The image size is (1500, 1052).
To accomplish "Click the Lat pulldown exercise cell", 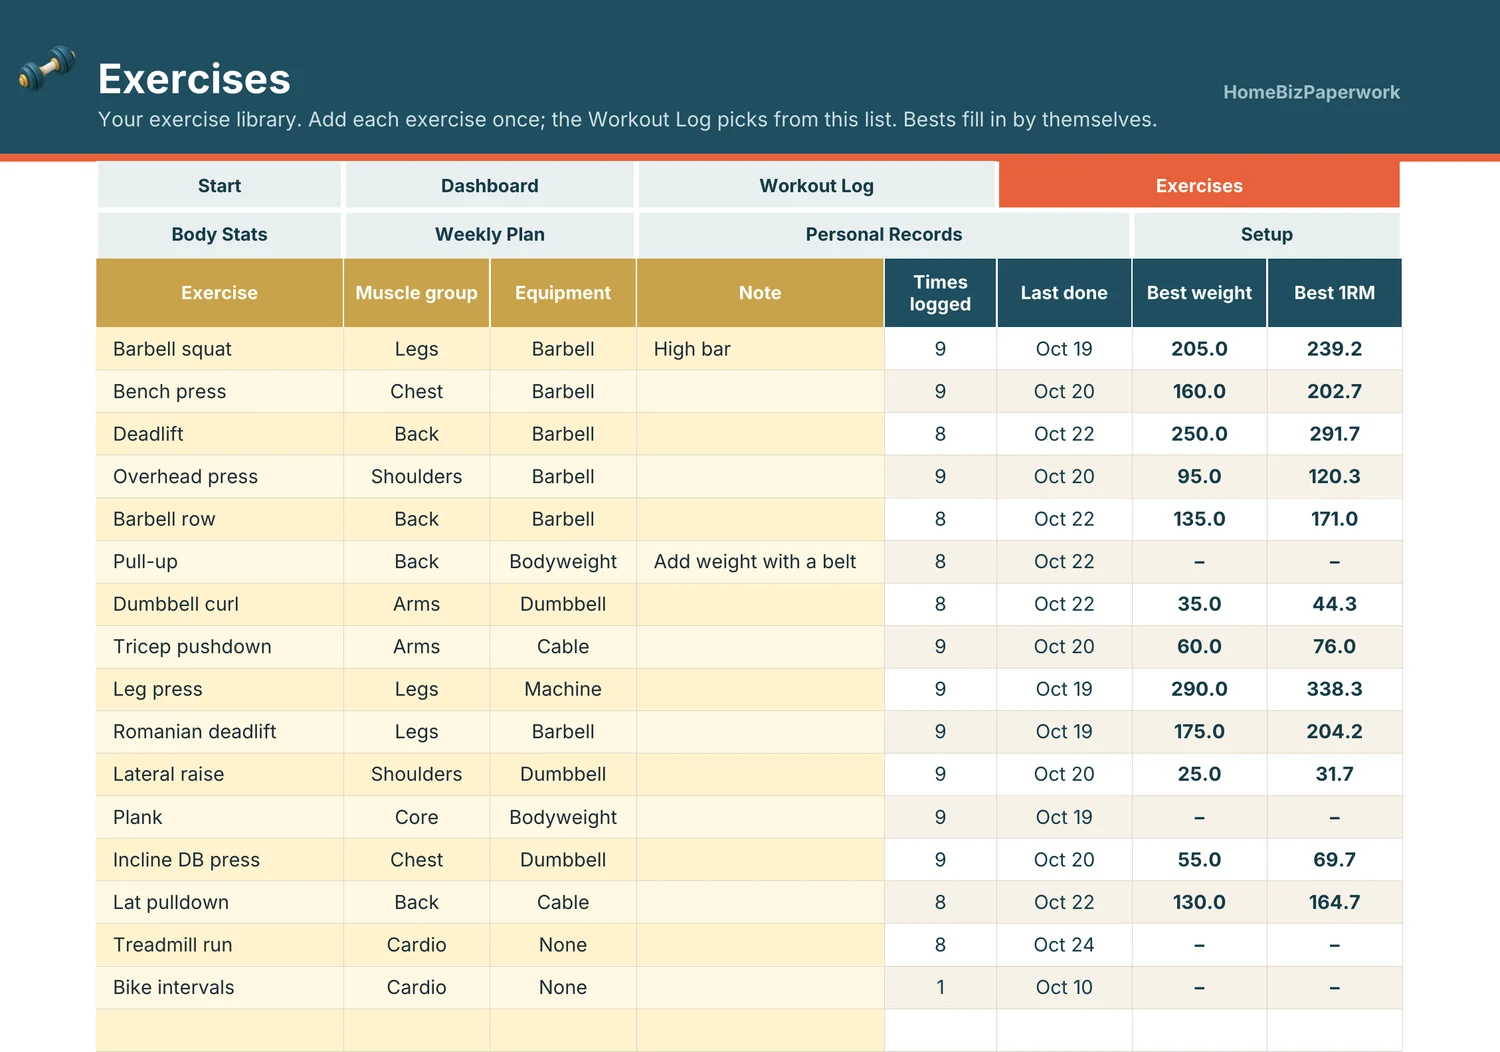I will point(219,902).
